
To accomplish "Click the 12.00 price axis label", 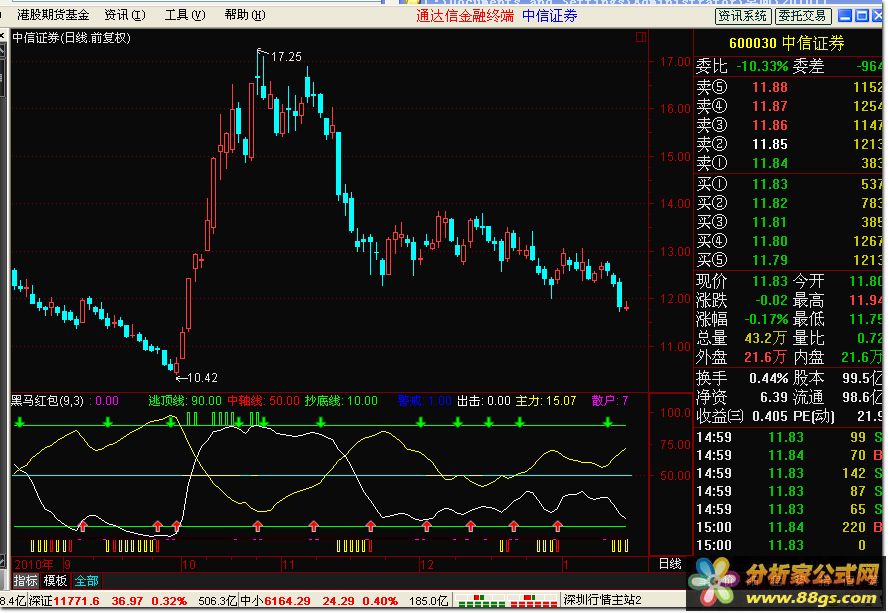I will 675,299.
